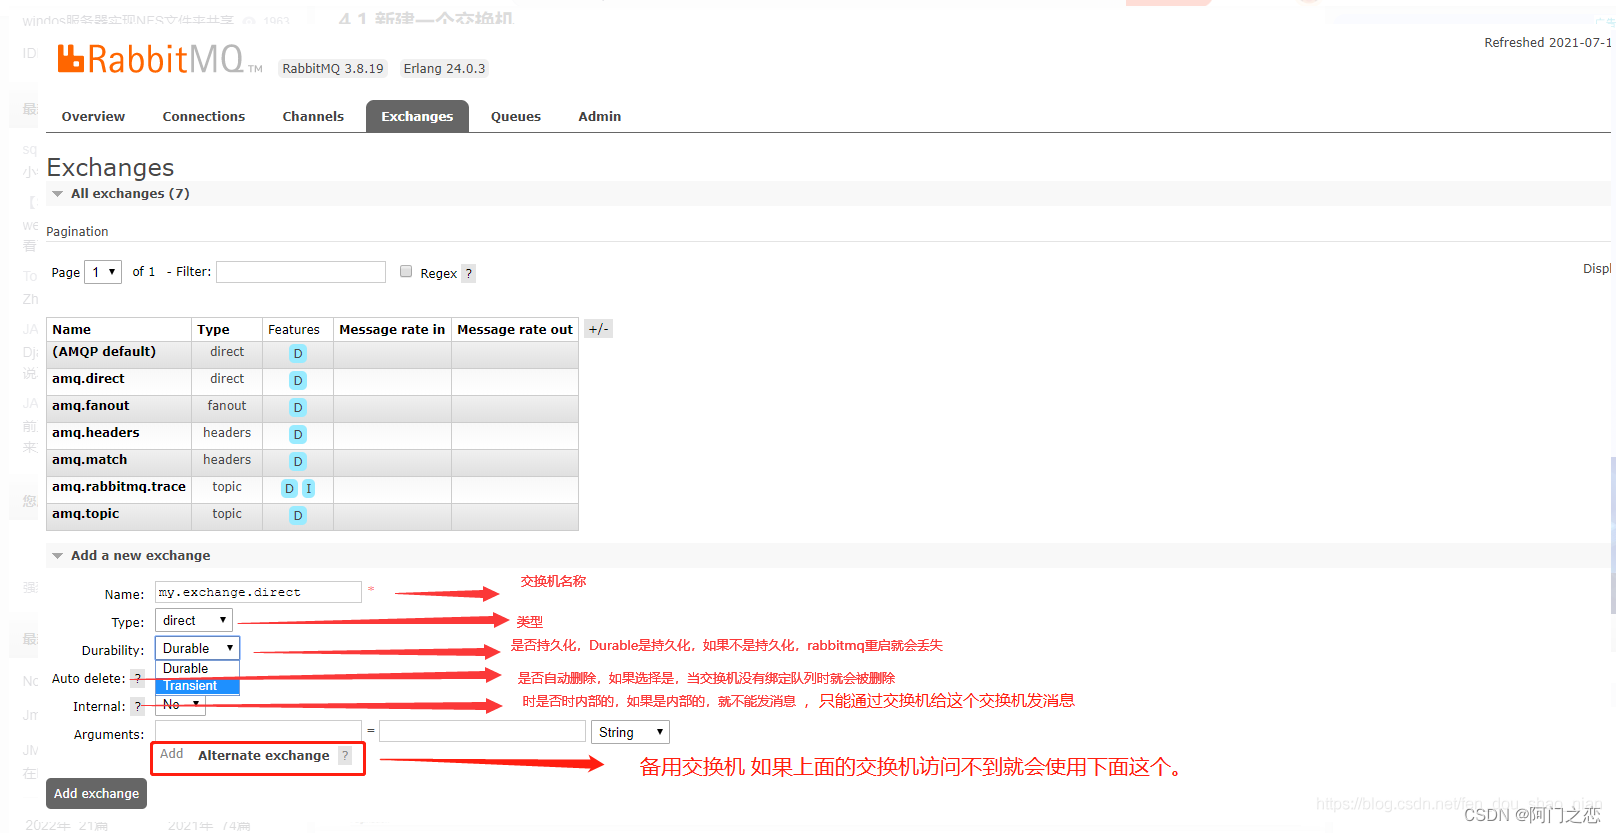This screenshot has width=1616, height=833.
Task: Collapse the All exchanges section
Action: coord(129,194)
